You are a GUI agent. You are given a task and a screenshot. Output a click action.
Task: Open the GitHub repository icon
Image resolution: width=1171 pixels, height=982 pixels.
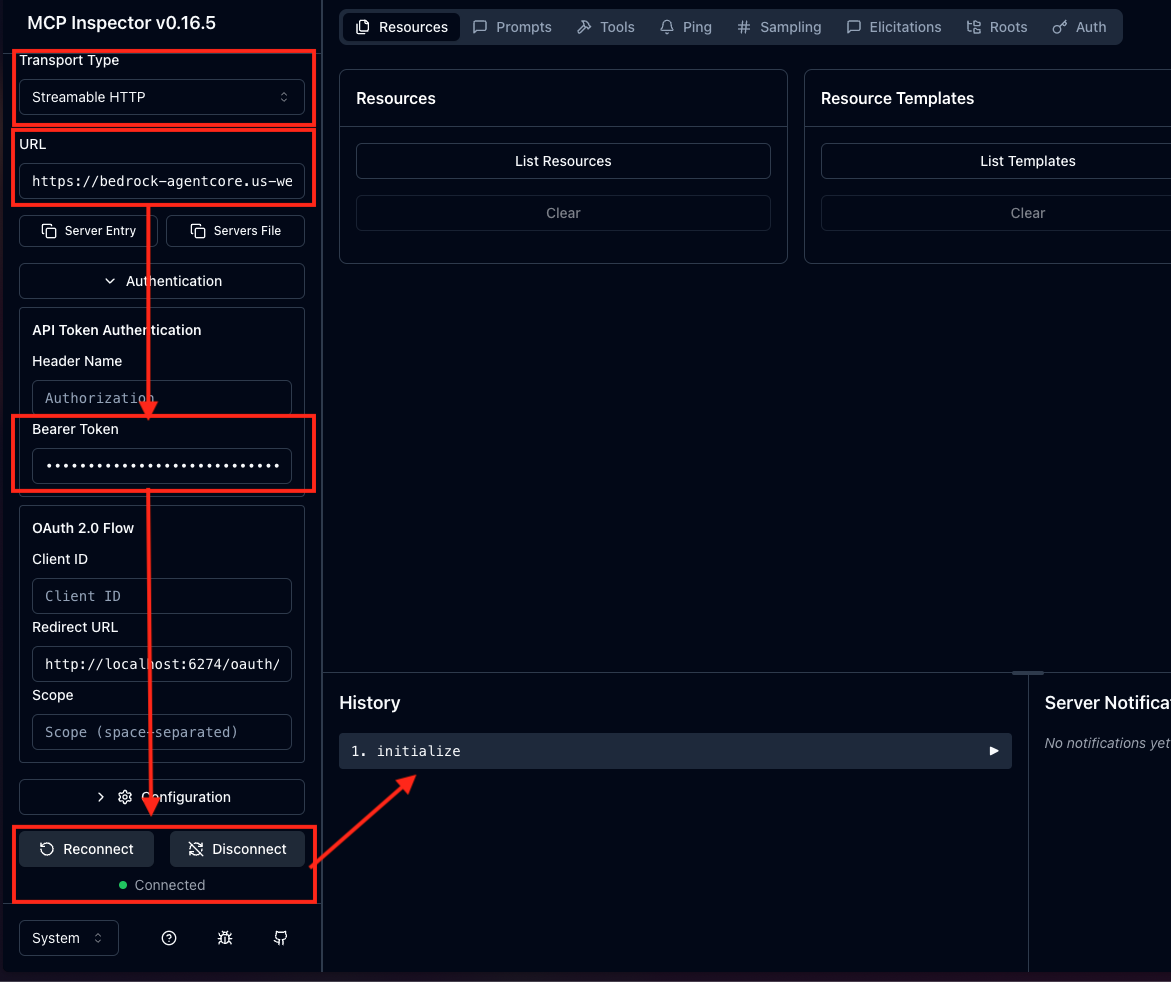point(281,938)
